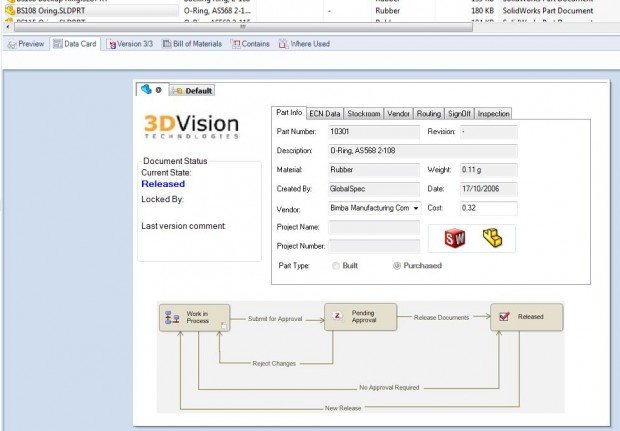Viewport: 620px width, 431px height.
Task: Click the 3DVision Technologies logo
Action: pos(191,126)
